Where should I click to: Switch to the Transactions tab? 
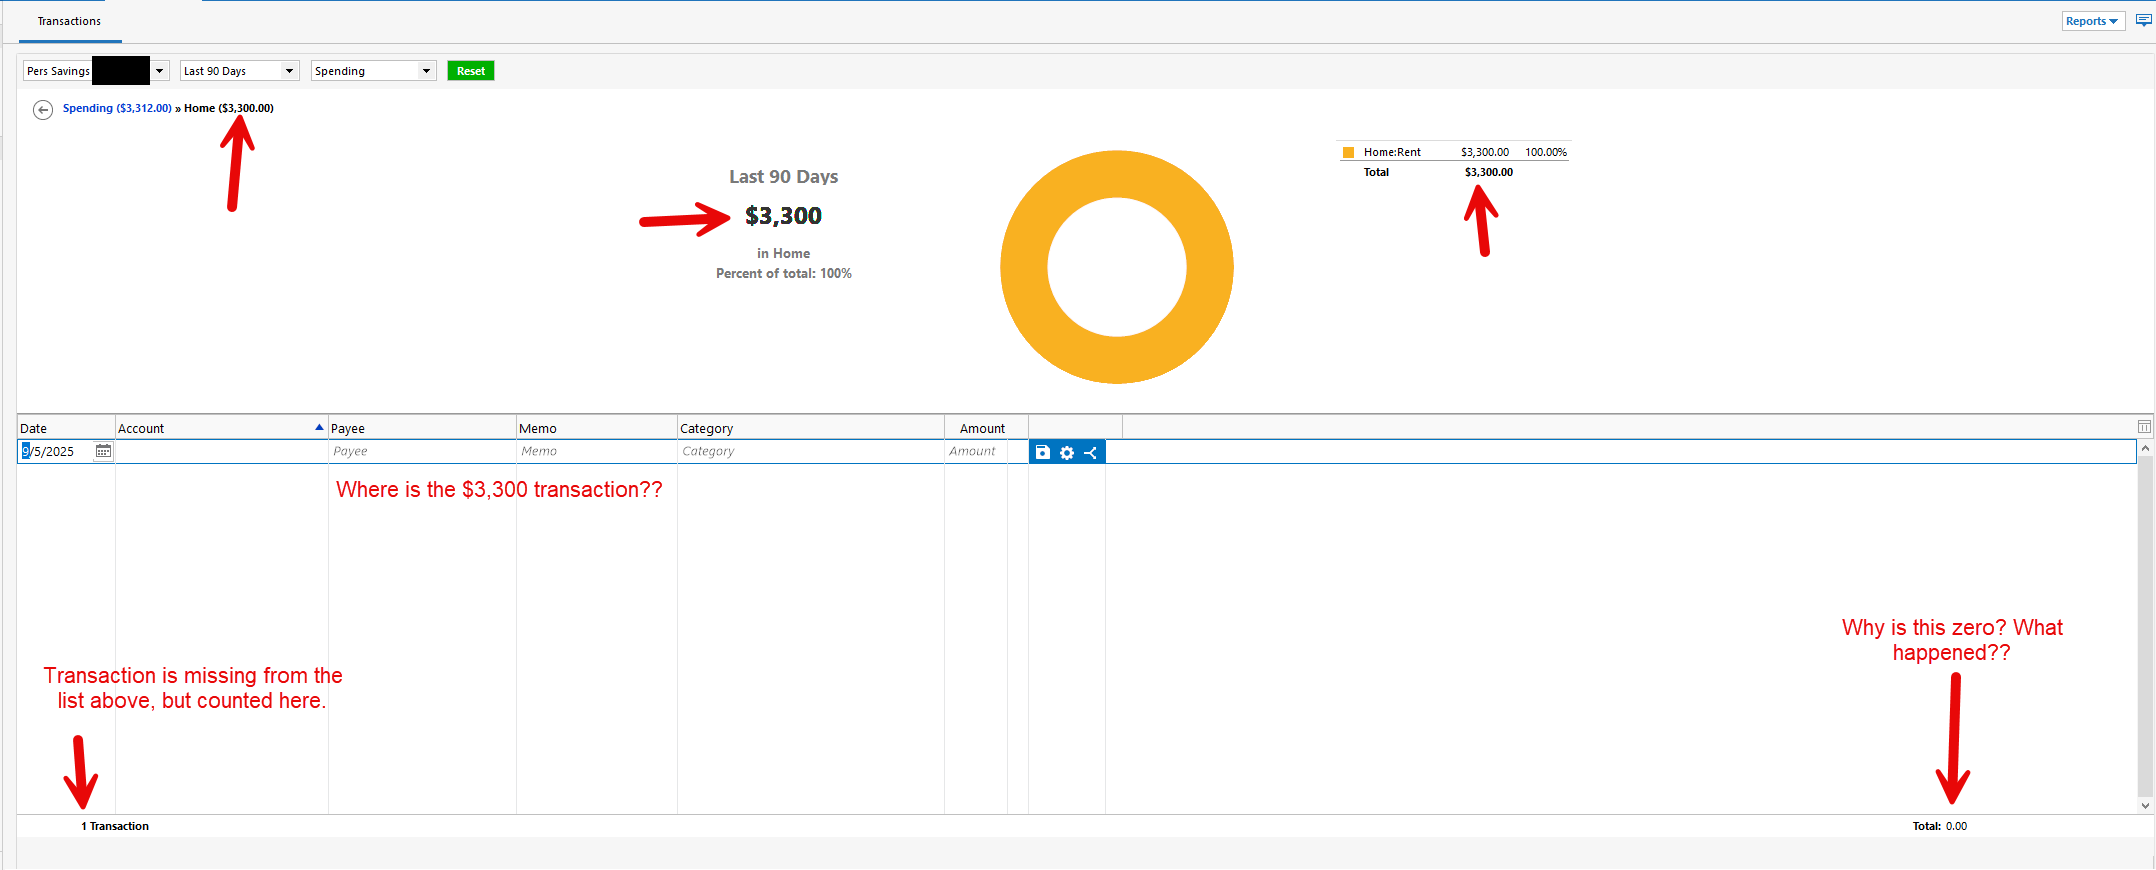69,21
